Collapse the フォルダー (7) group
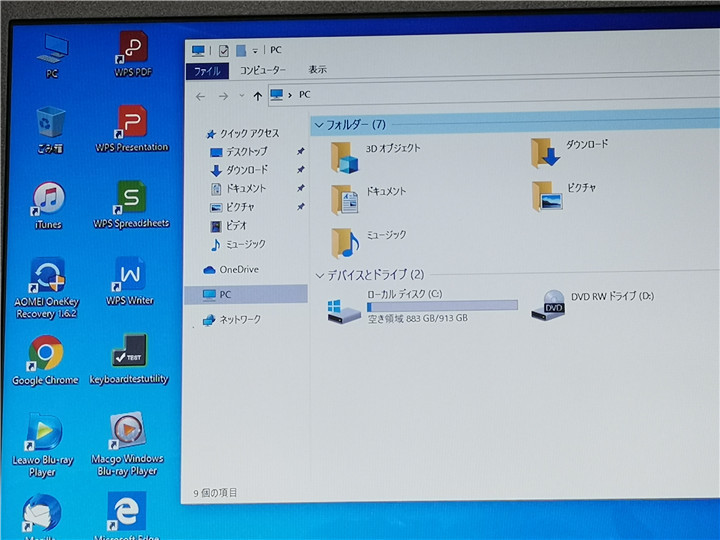The width and height of the screenshot is (720, 540). [x=319, y=125]
